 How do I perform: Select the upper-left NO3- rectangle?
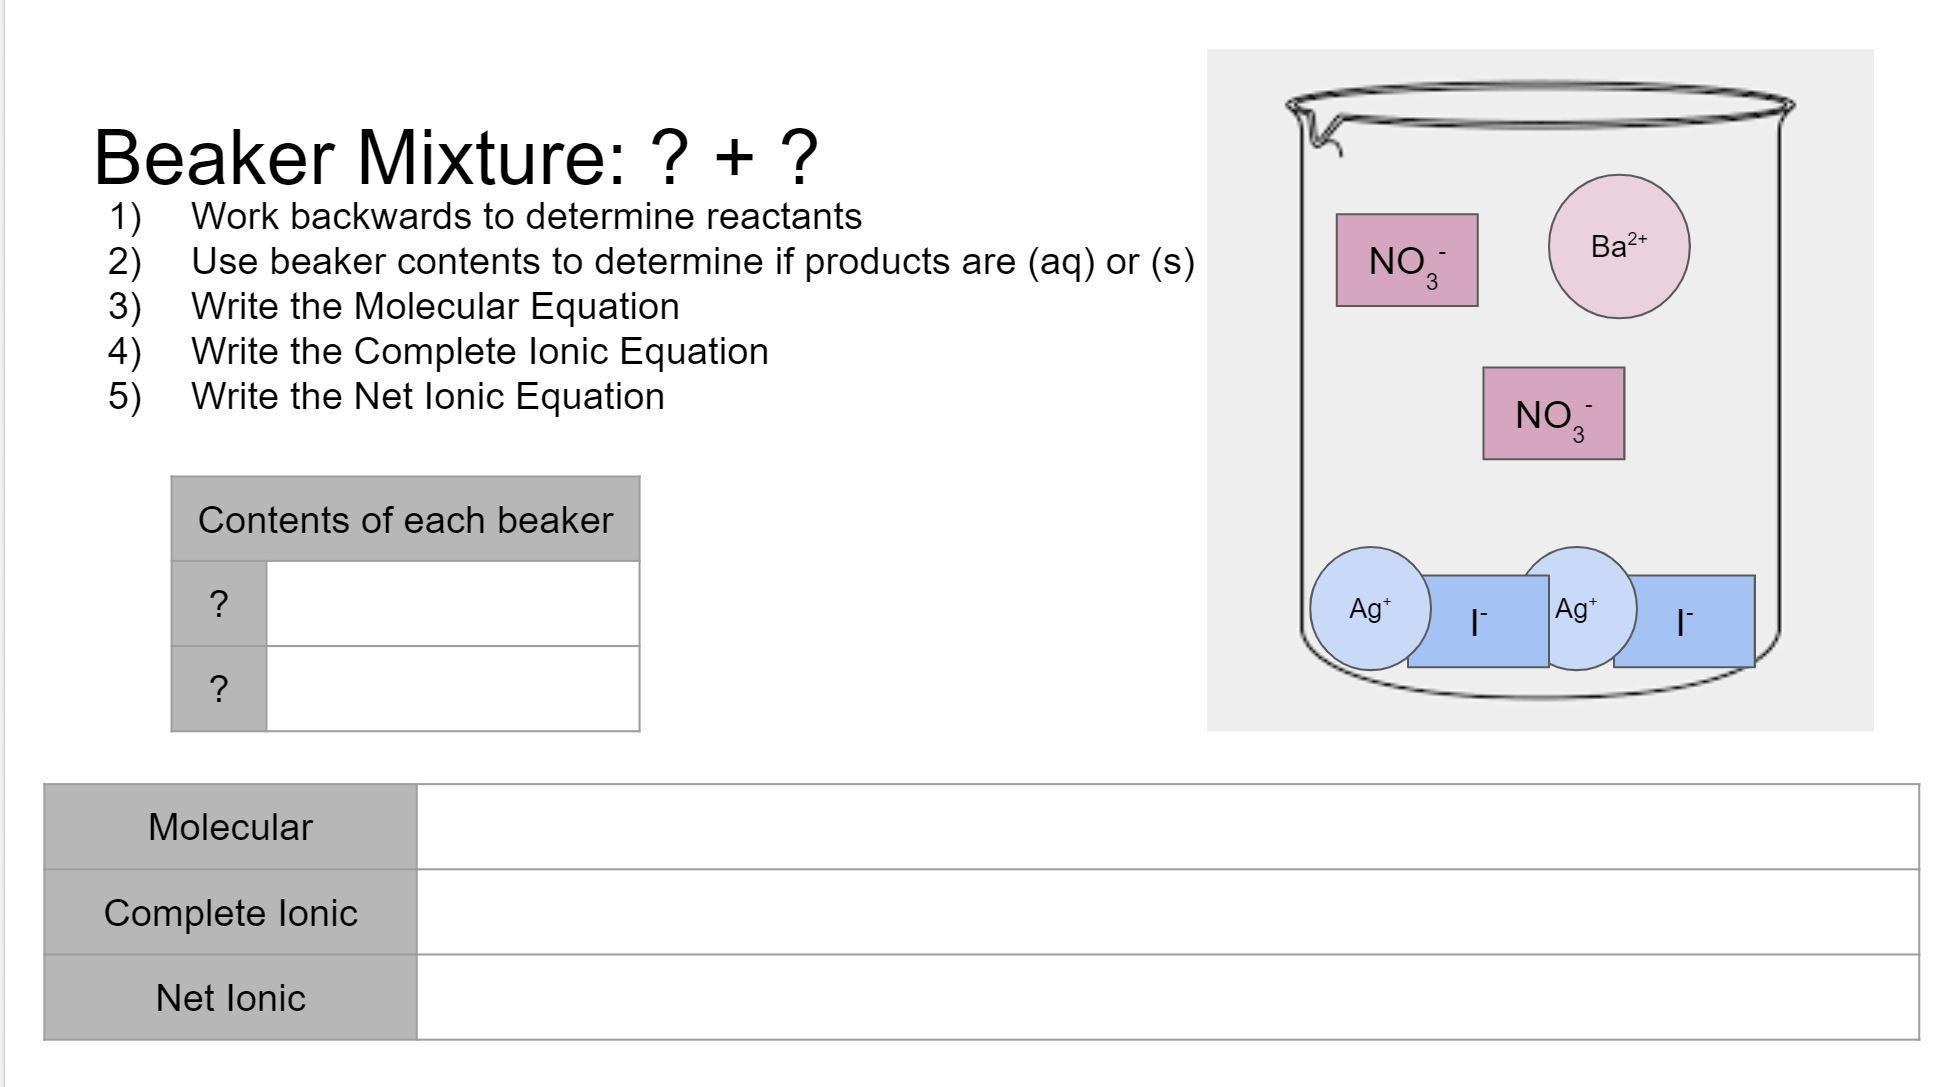(x=1406, y=260)
